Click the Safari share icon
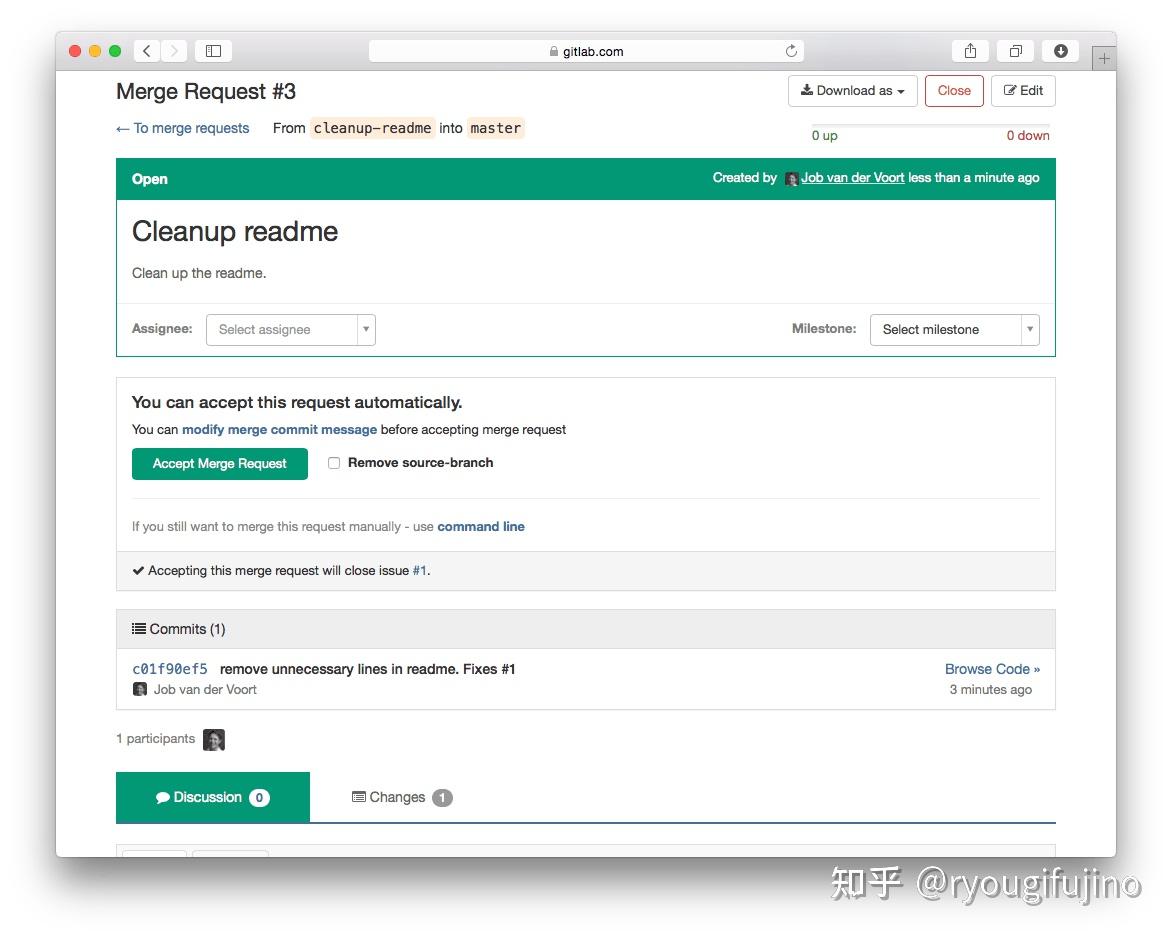The width and height of the screenshot is (1172, 937). point(969,50)
